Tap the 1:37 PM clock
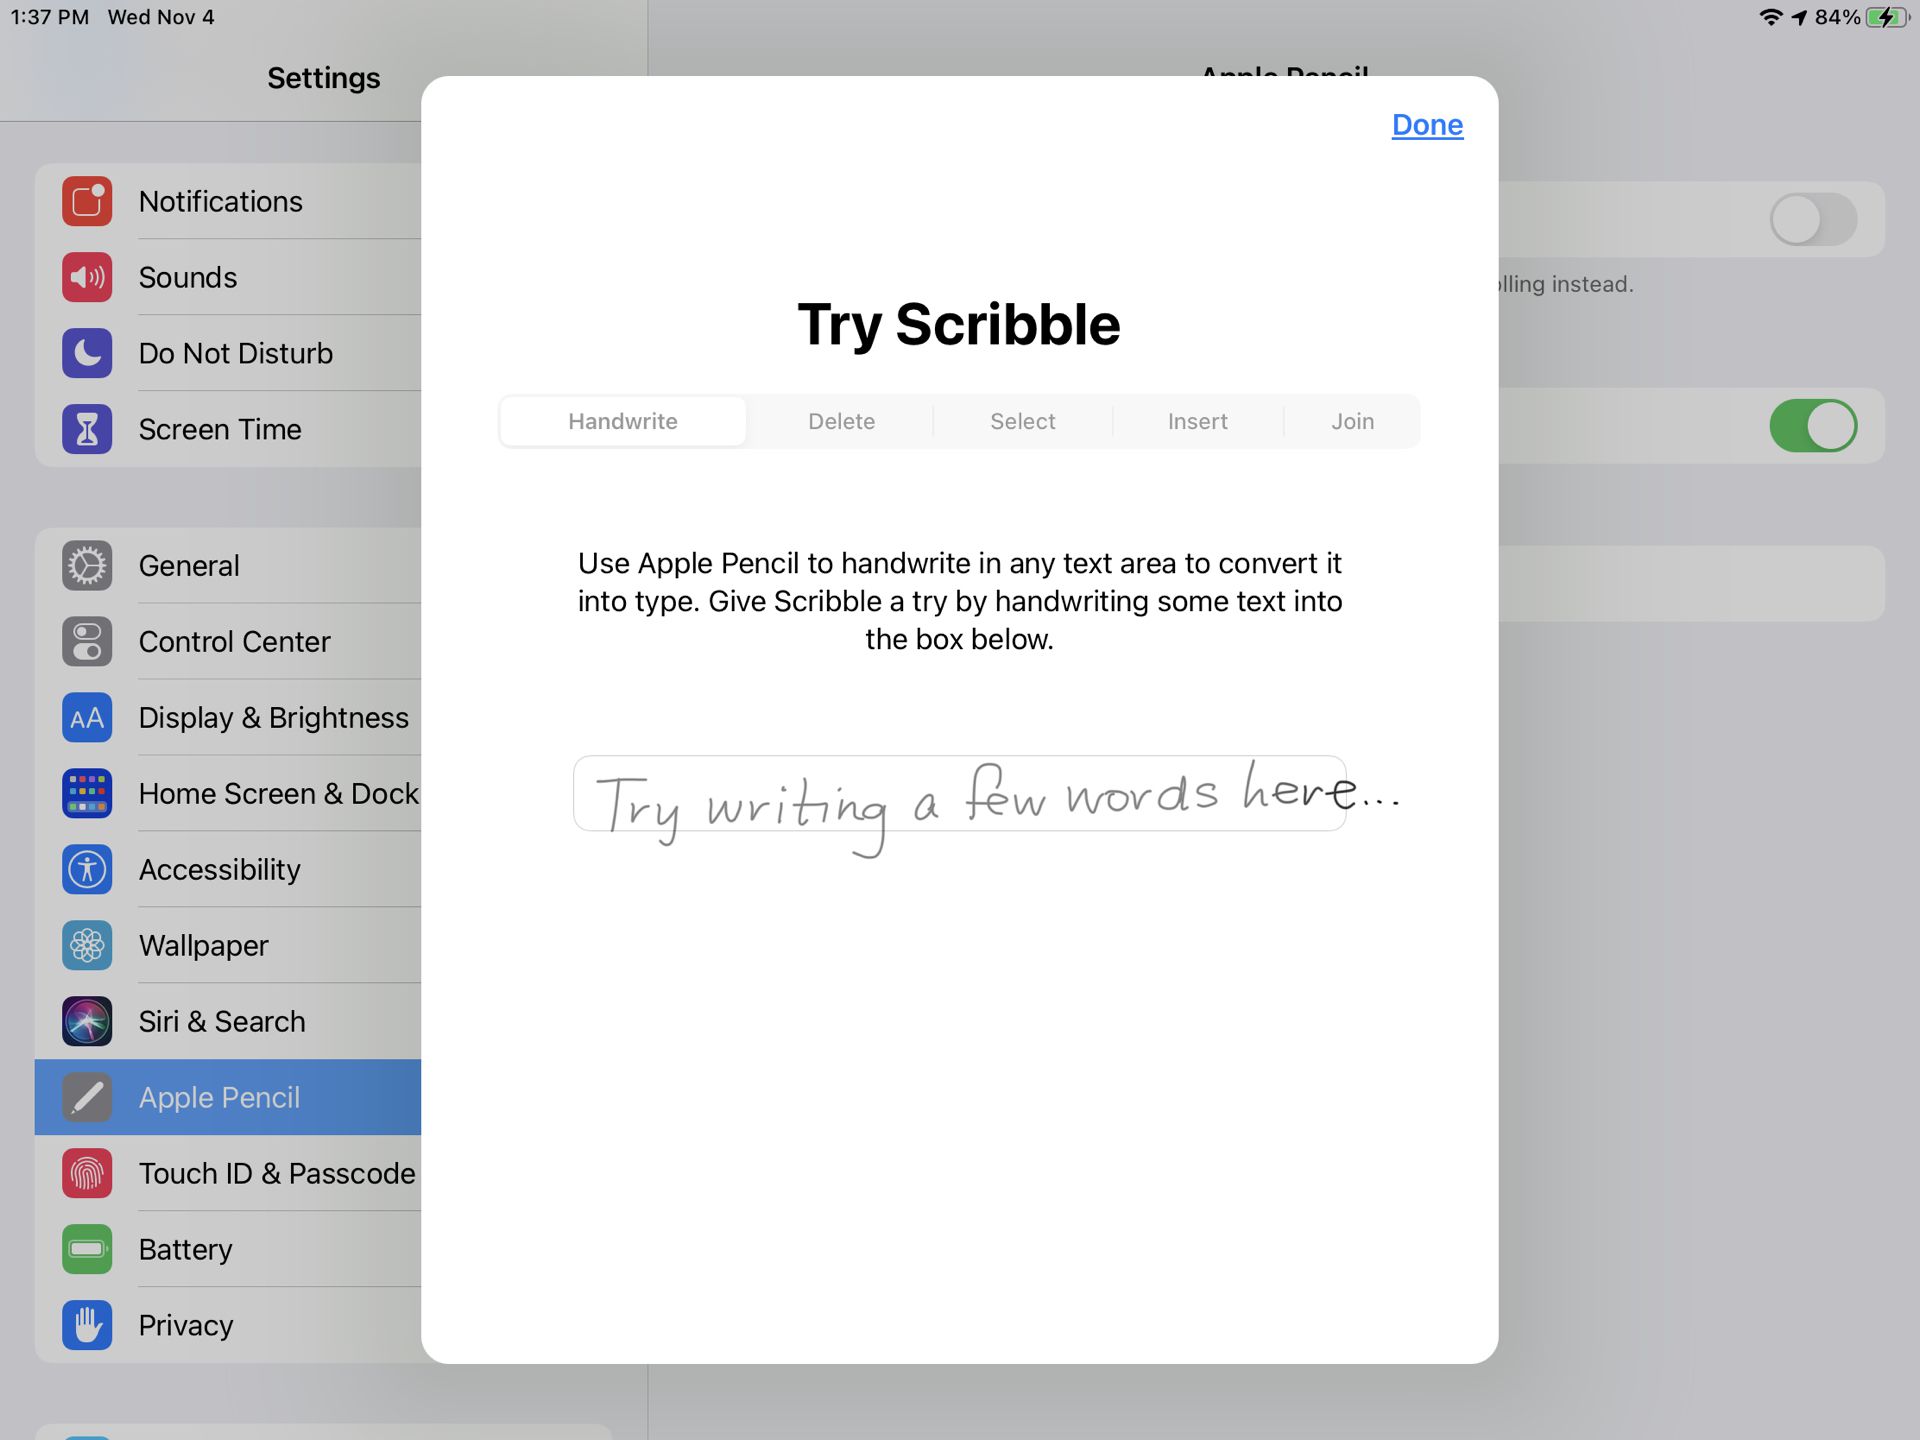1920x1440 pixels. (50, 17)
